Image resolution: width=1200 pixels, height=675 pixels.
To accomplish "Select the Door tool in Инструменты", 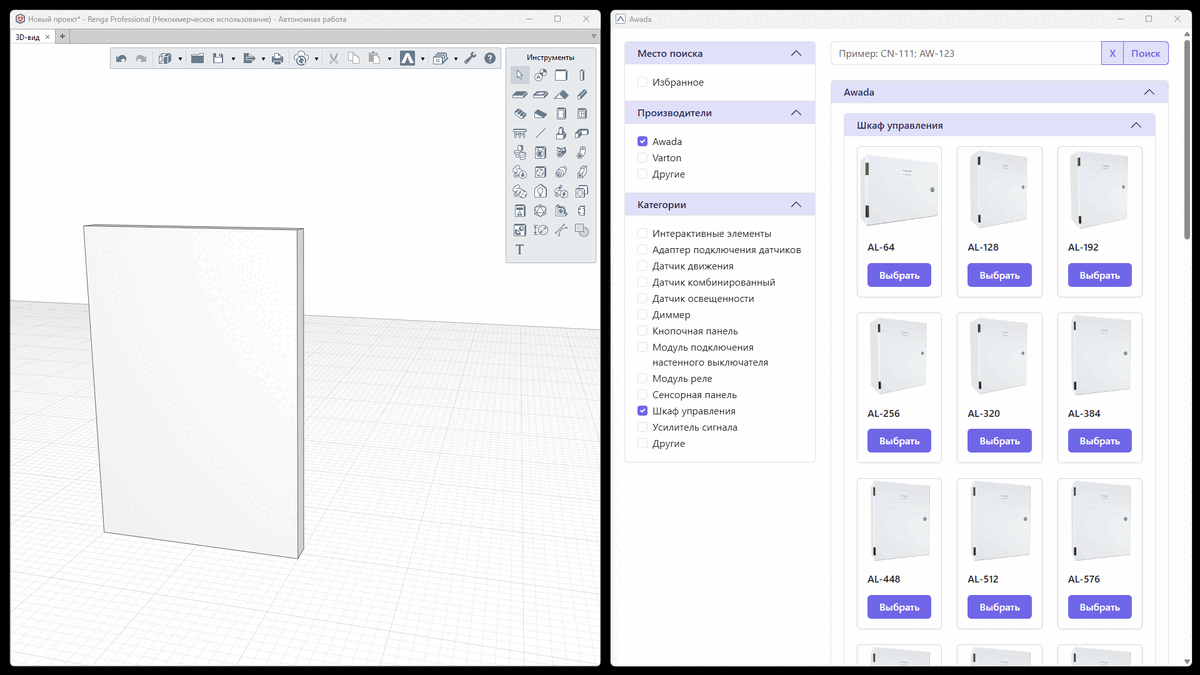I will (x=561, y=114).
